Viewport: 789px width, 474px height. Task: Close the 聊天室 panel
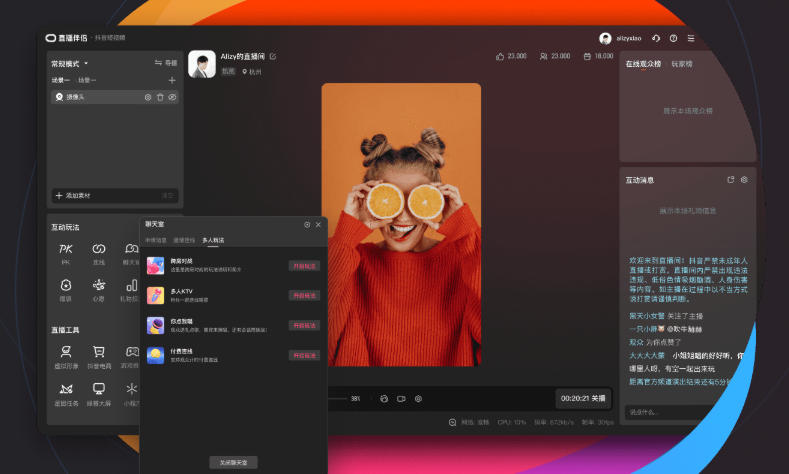click(x=318, y=224)
